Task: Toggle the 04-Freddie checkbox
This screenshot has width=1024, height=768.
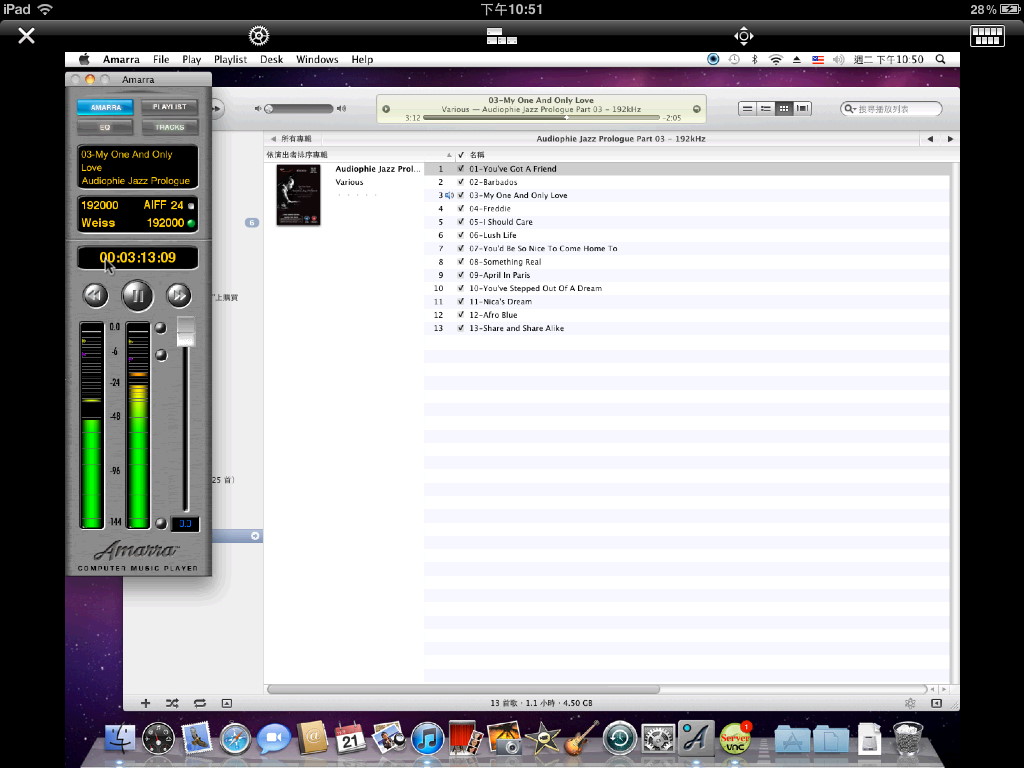Action: coord(461,208)
